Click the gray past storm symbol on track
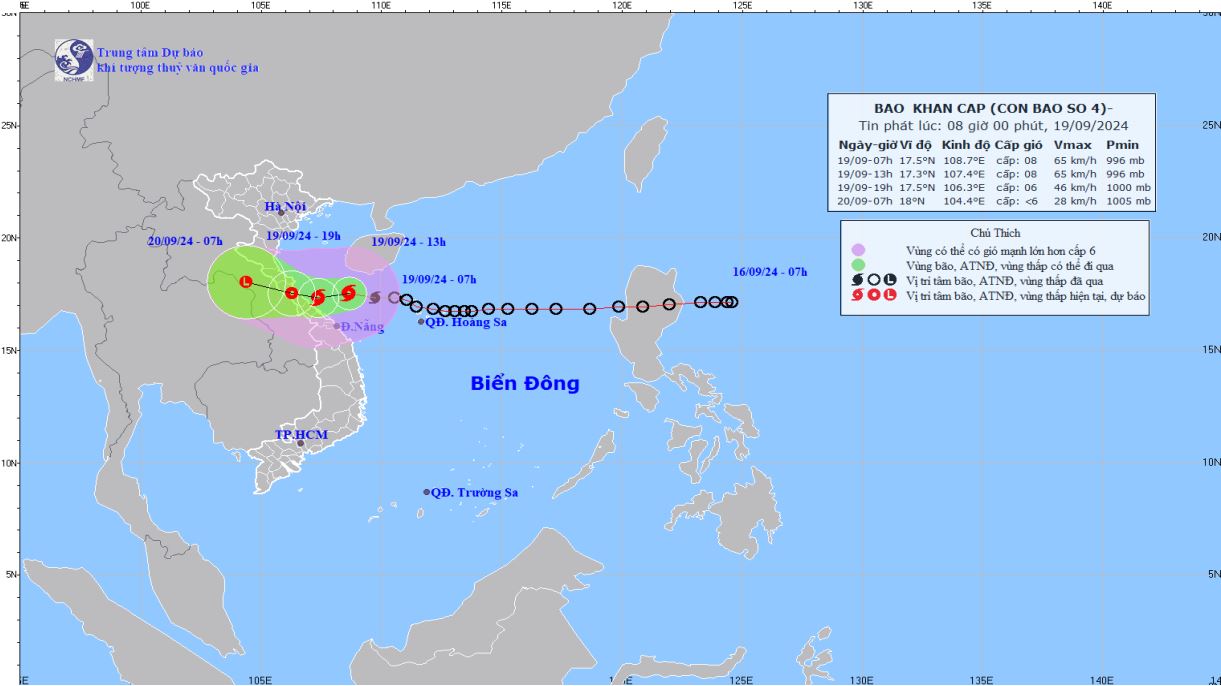 (375, 297)
